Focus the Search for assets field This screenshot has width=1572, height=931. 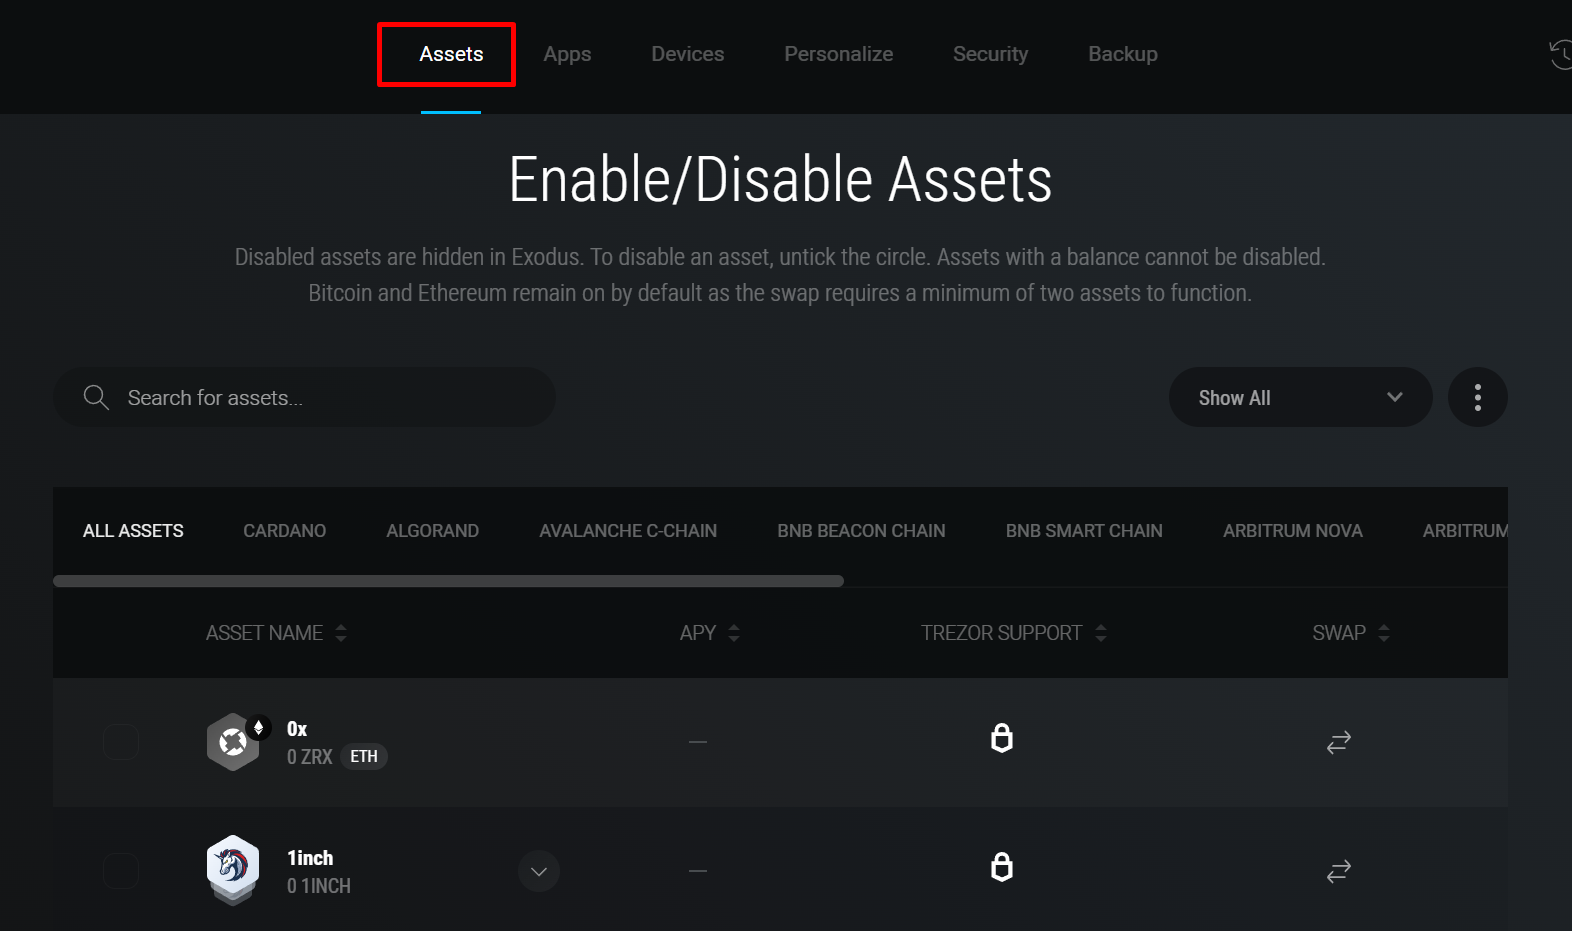point(330,398)
